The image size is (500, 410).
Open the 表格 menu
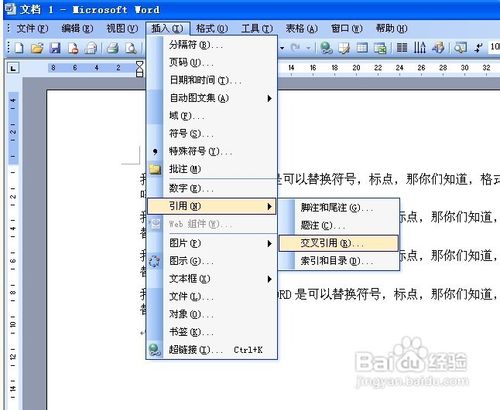[301, 29]
